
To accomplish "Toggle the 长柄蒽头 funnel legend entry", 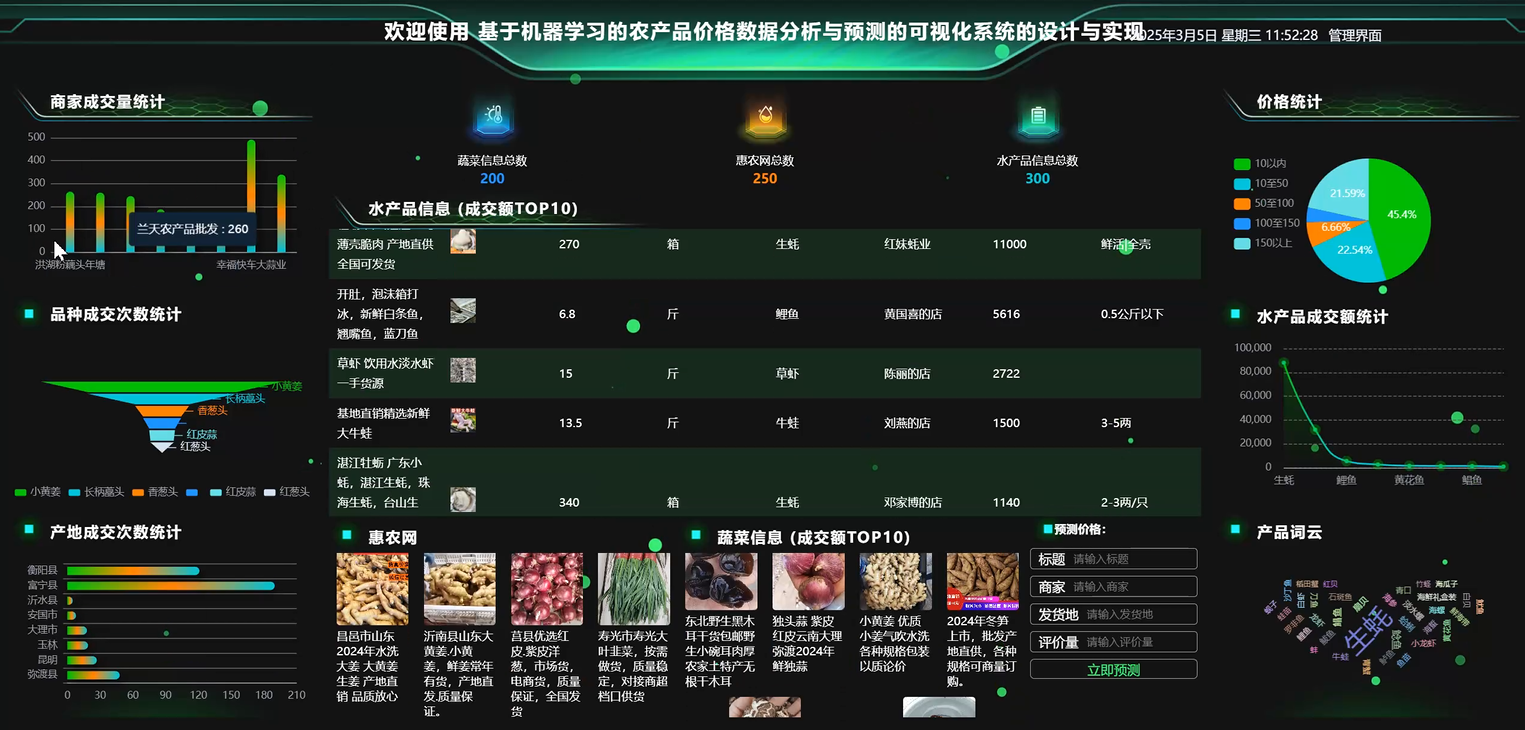I will (x=96, y=492).
